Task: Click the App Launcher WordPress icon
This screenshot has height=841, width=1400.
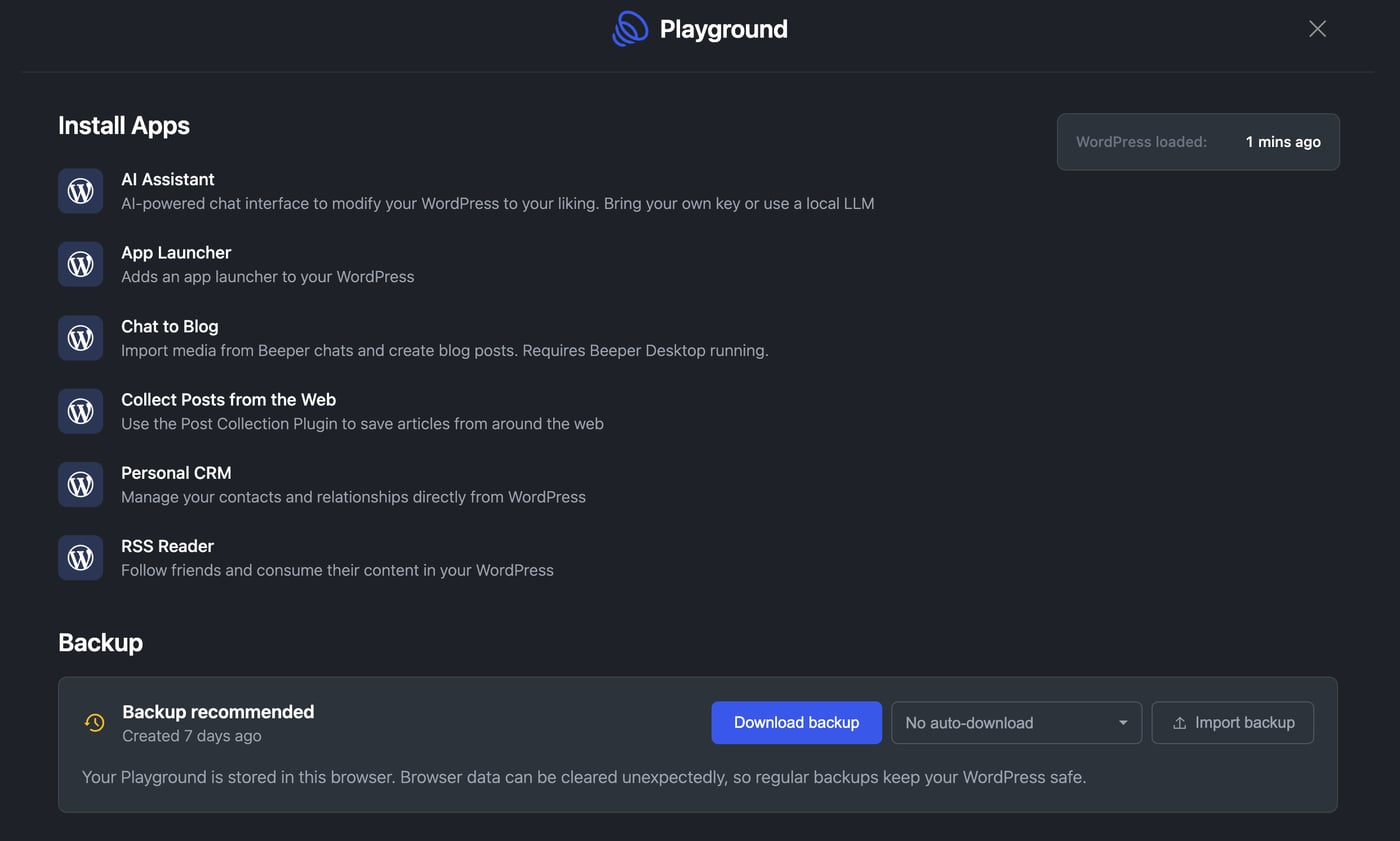Action: pyautogui.click(x=80, y=264)
